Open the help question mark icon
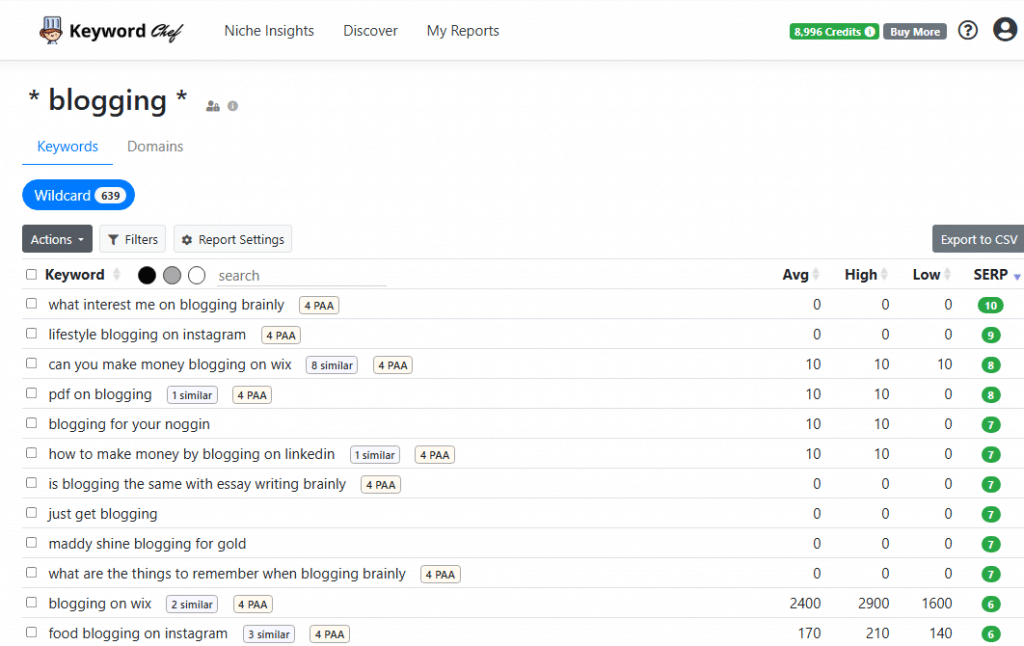Image resolution: width=1024 pixels, height=646 pixels. (967, 30)
